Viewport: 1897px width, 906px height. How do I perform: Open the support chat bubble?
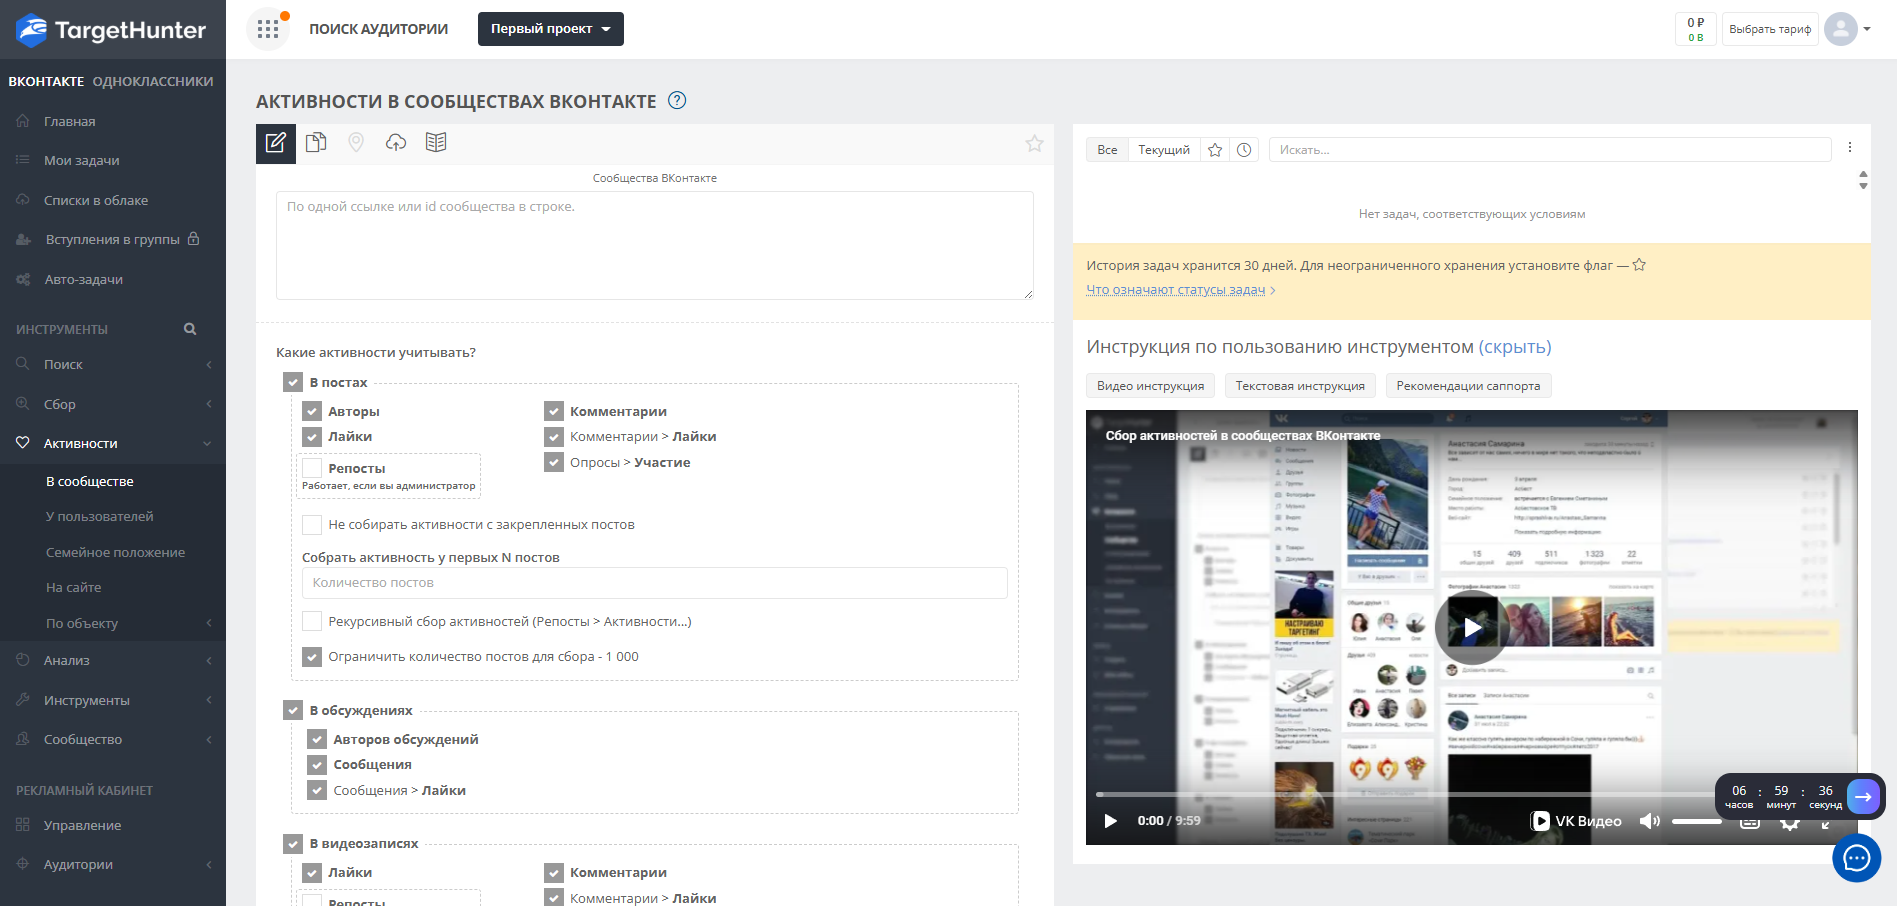1856,858
